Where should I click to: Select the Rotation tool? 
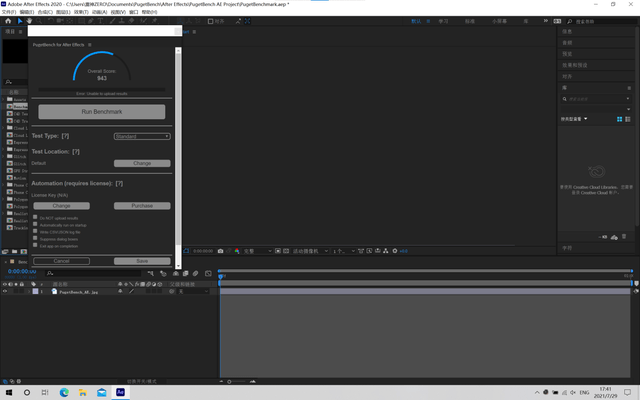(51, 21)
